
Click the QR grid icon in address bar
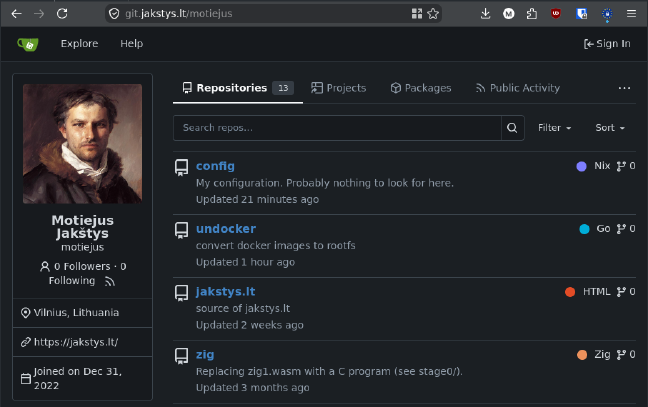(x=417, y=14)
